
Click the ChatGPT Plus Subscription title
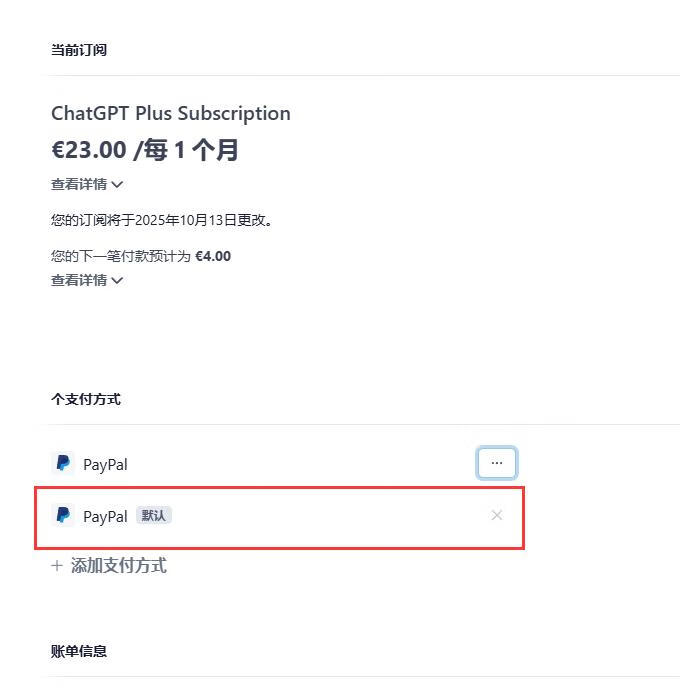coord(171,113)
